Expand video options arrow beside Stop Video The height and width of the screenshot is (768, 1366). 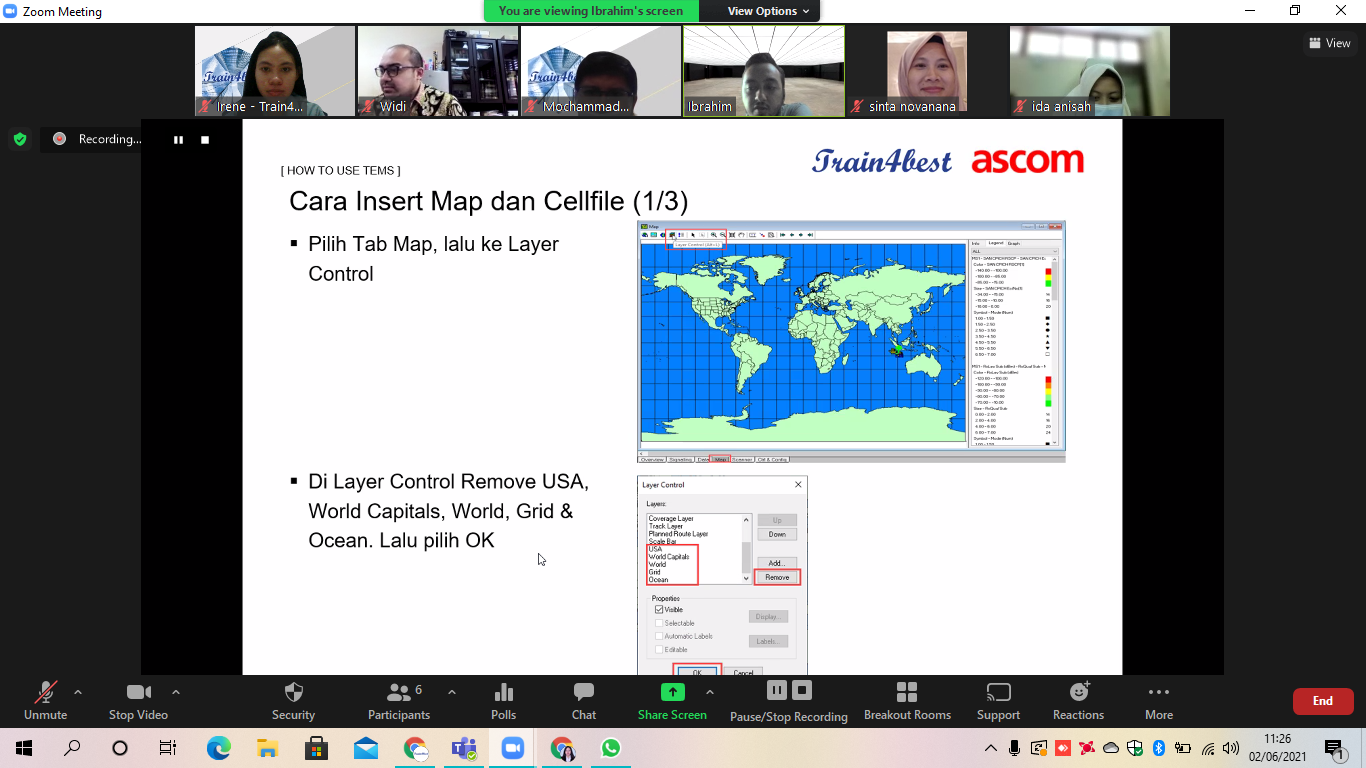tap(176, 692)
